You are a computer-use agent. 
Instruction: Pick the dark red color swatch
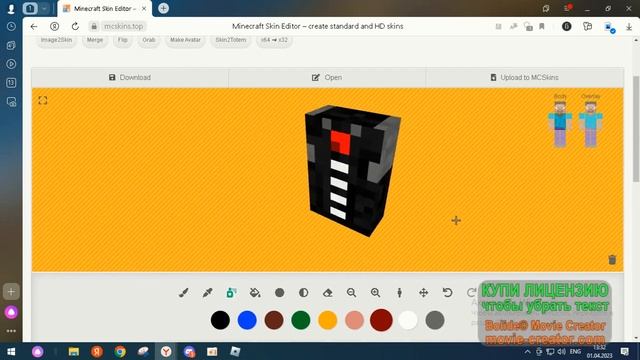[381, 320]
